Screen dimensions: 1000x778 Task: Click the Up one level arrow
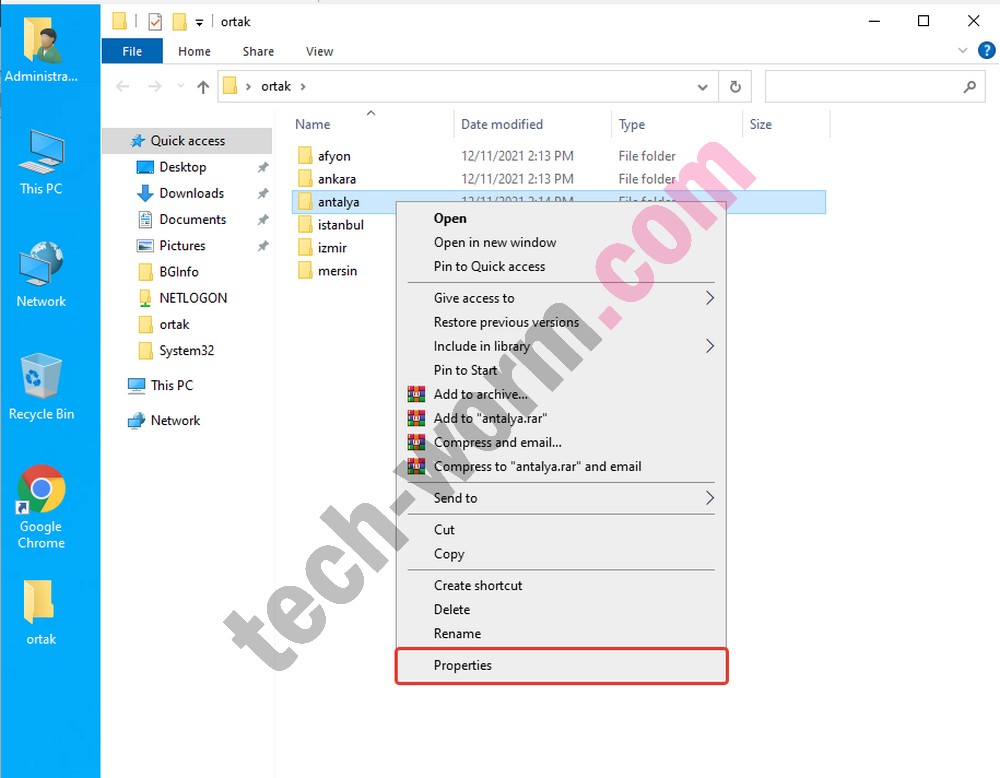(203, 87)
